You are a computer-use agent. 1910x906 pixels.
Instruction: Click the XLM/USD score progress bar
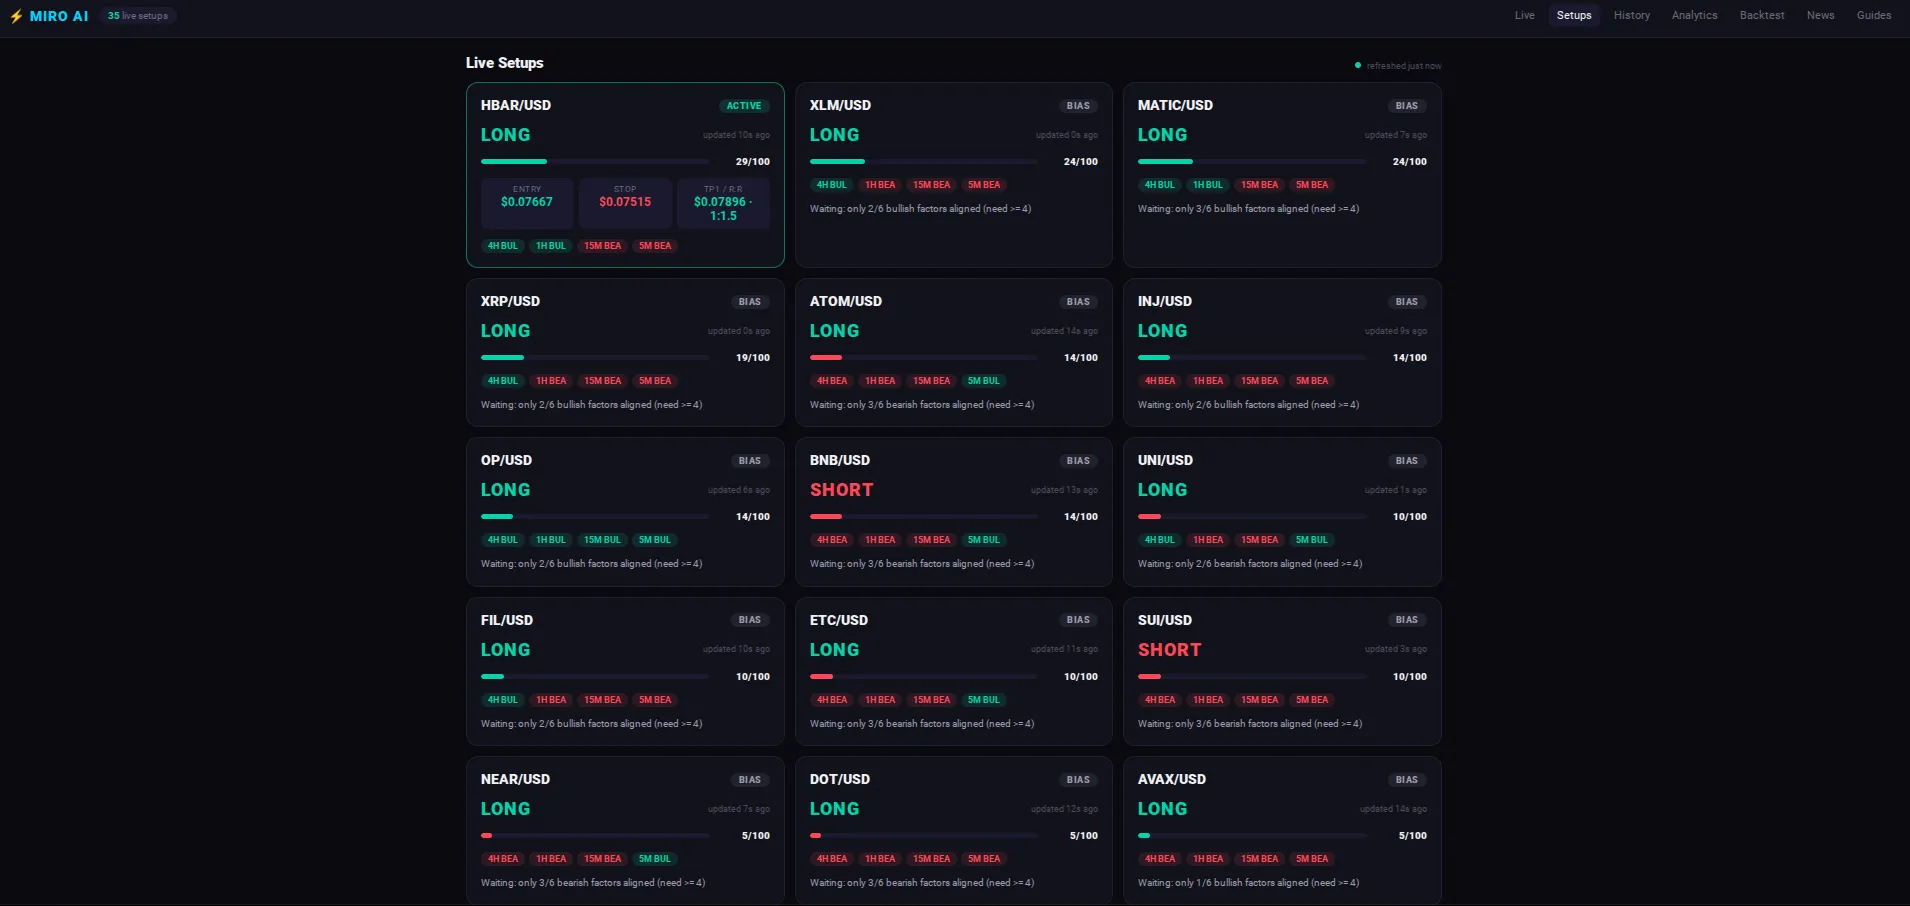[923, 162]
